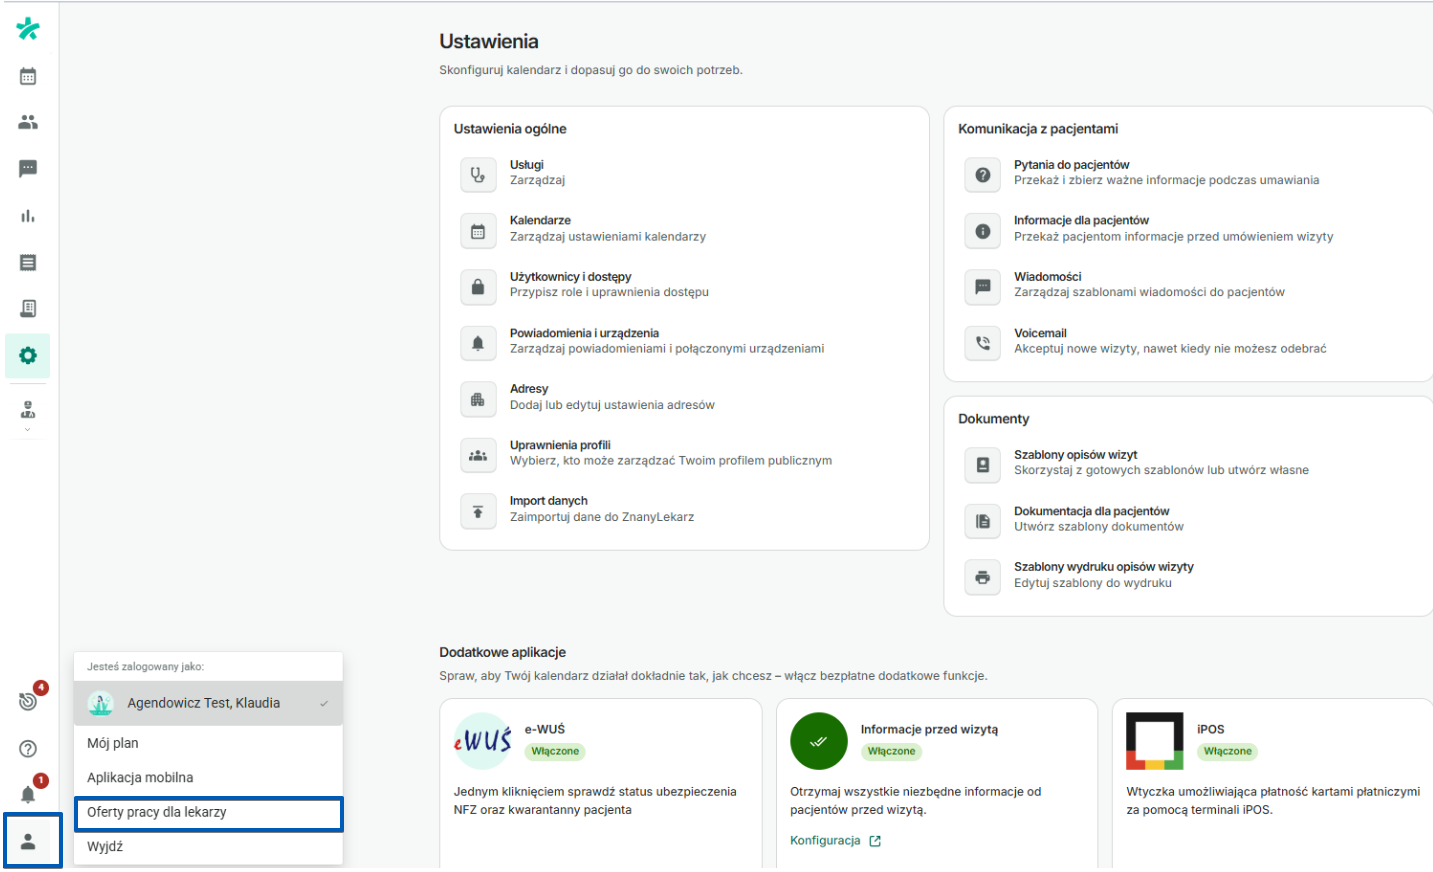The width and height of the screenshot is (1433, 872).
Task: Select the settings gear icon in sidebar
Action: coord(28,355)
